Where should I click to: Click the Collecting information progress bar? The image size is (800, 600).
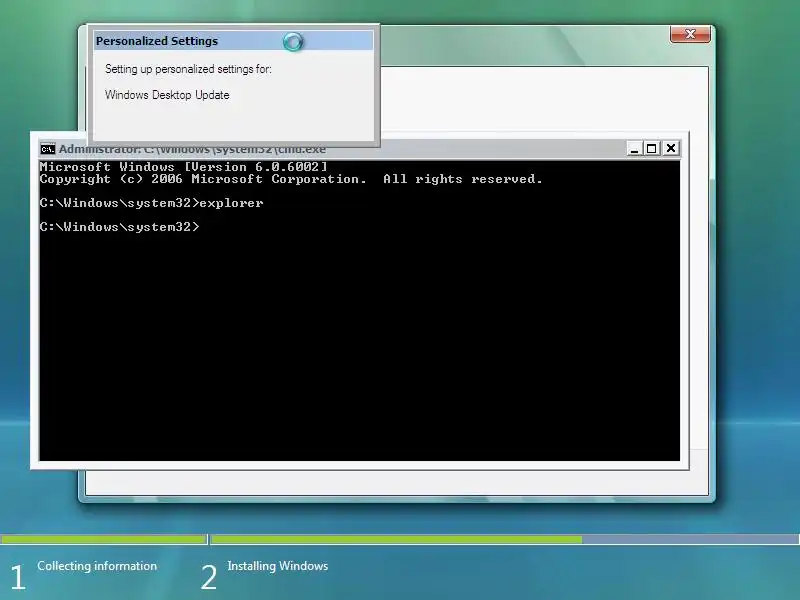(104, 539)
